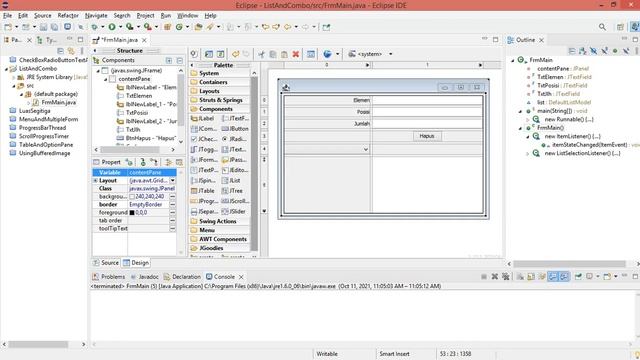Click Remove All Terminated Launches double-X icon in console
Viewport: 640px width, 360px height.
coord(506,277)
